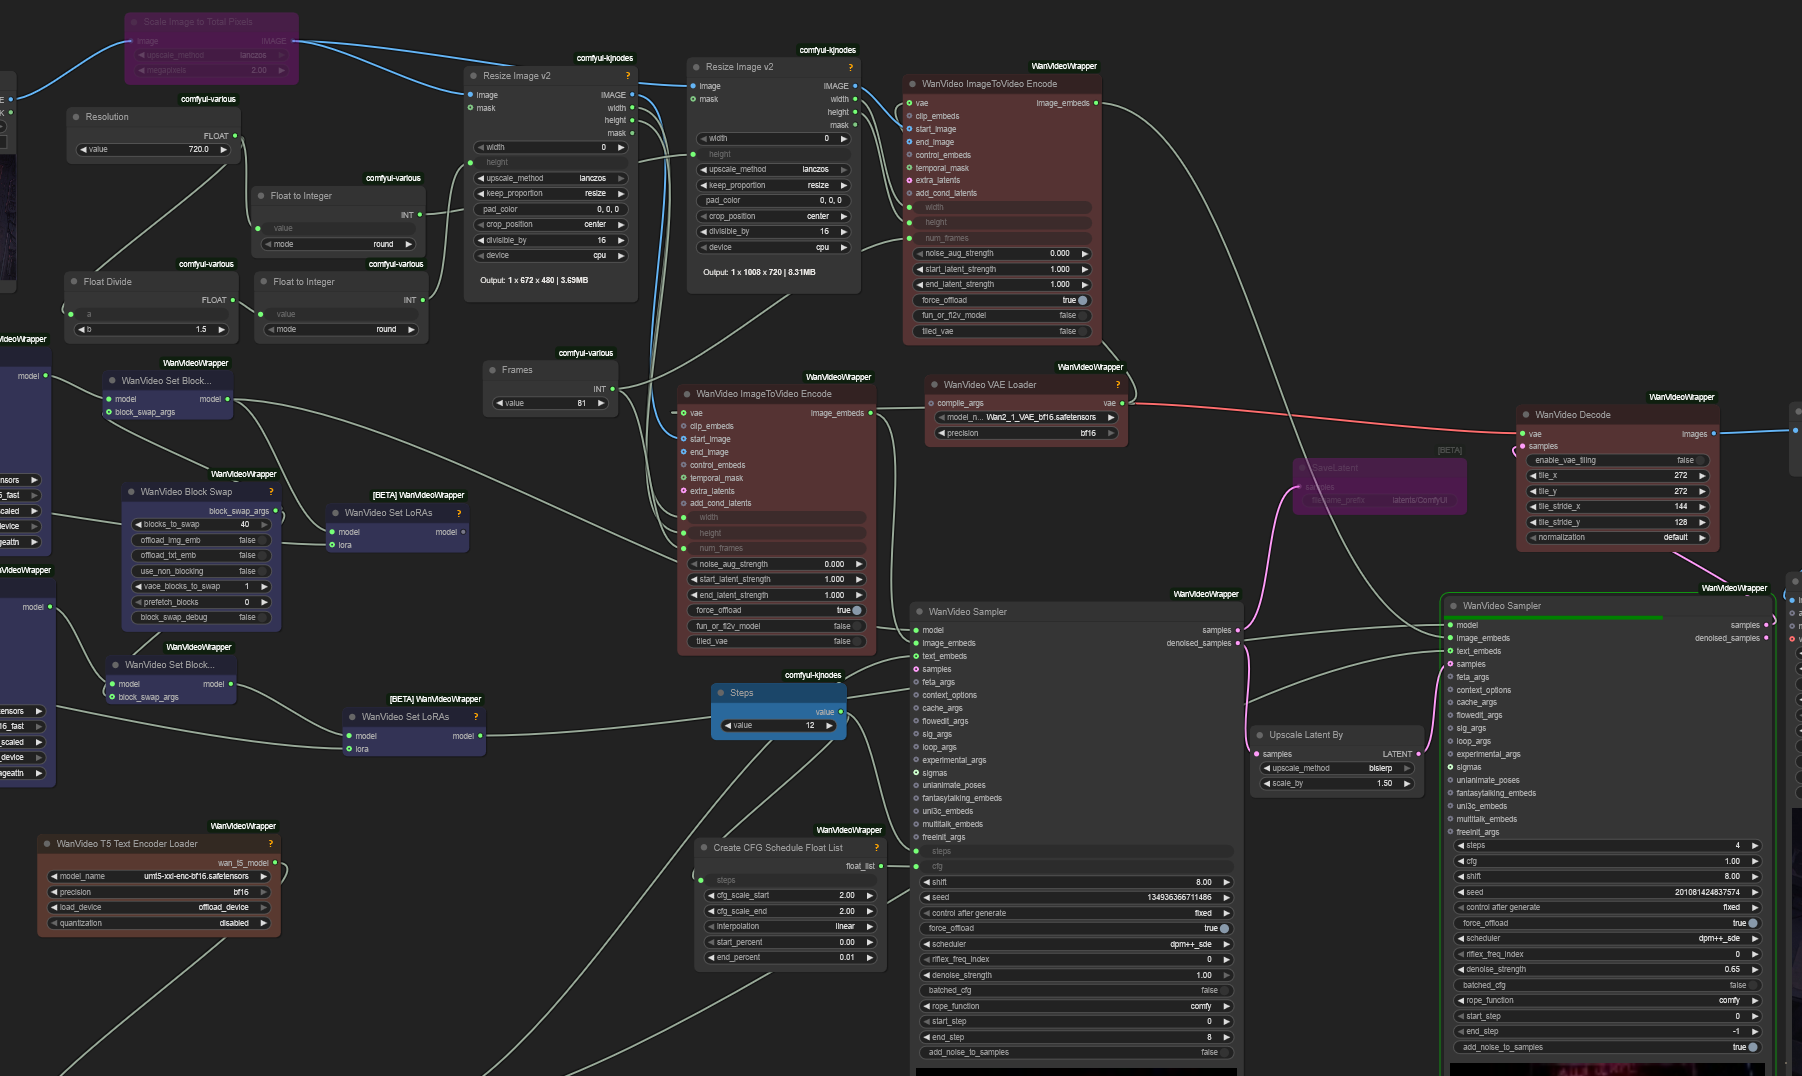Open normalization dropdown in WanVideo Decode
Viewport: 1802px width, 1076px height.
[1616, 537]
